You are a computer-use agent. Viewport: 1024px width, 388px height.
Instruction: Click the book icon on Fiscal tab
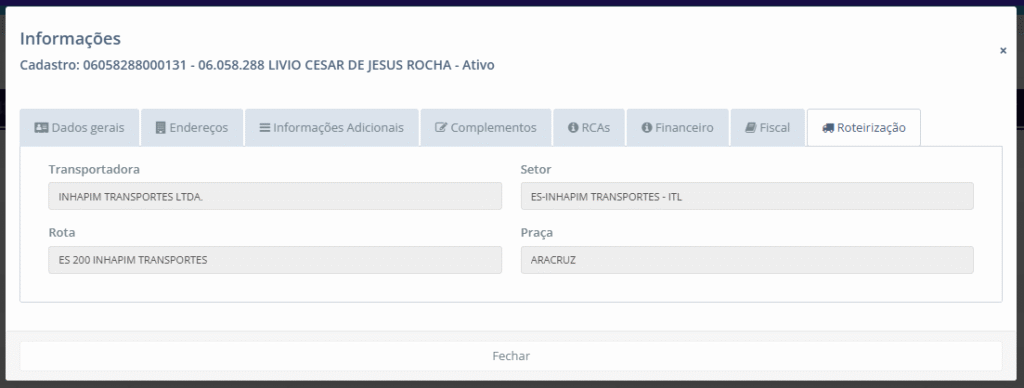(x=750, y=128)
